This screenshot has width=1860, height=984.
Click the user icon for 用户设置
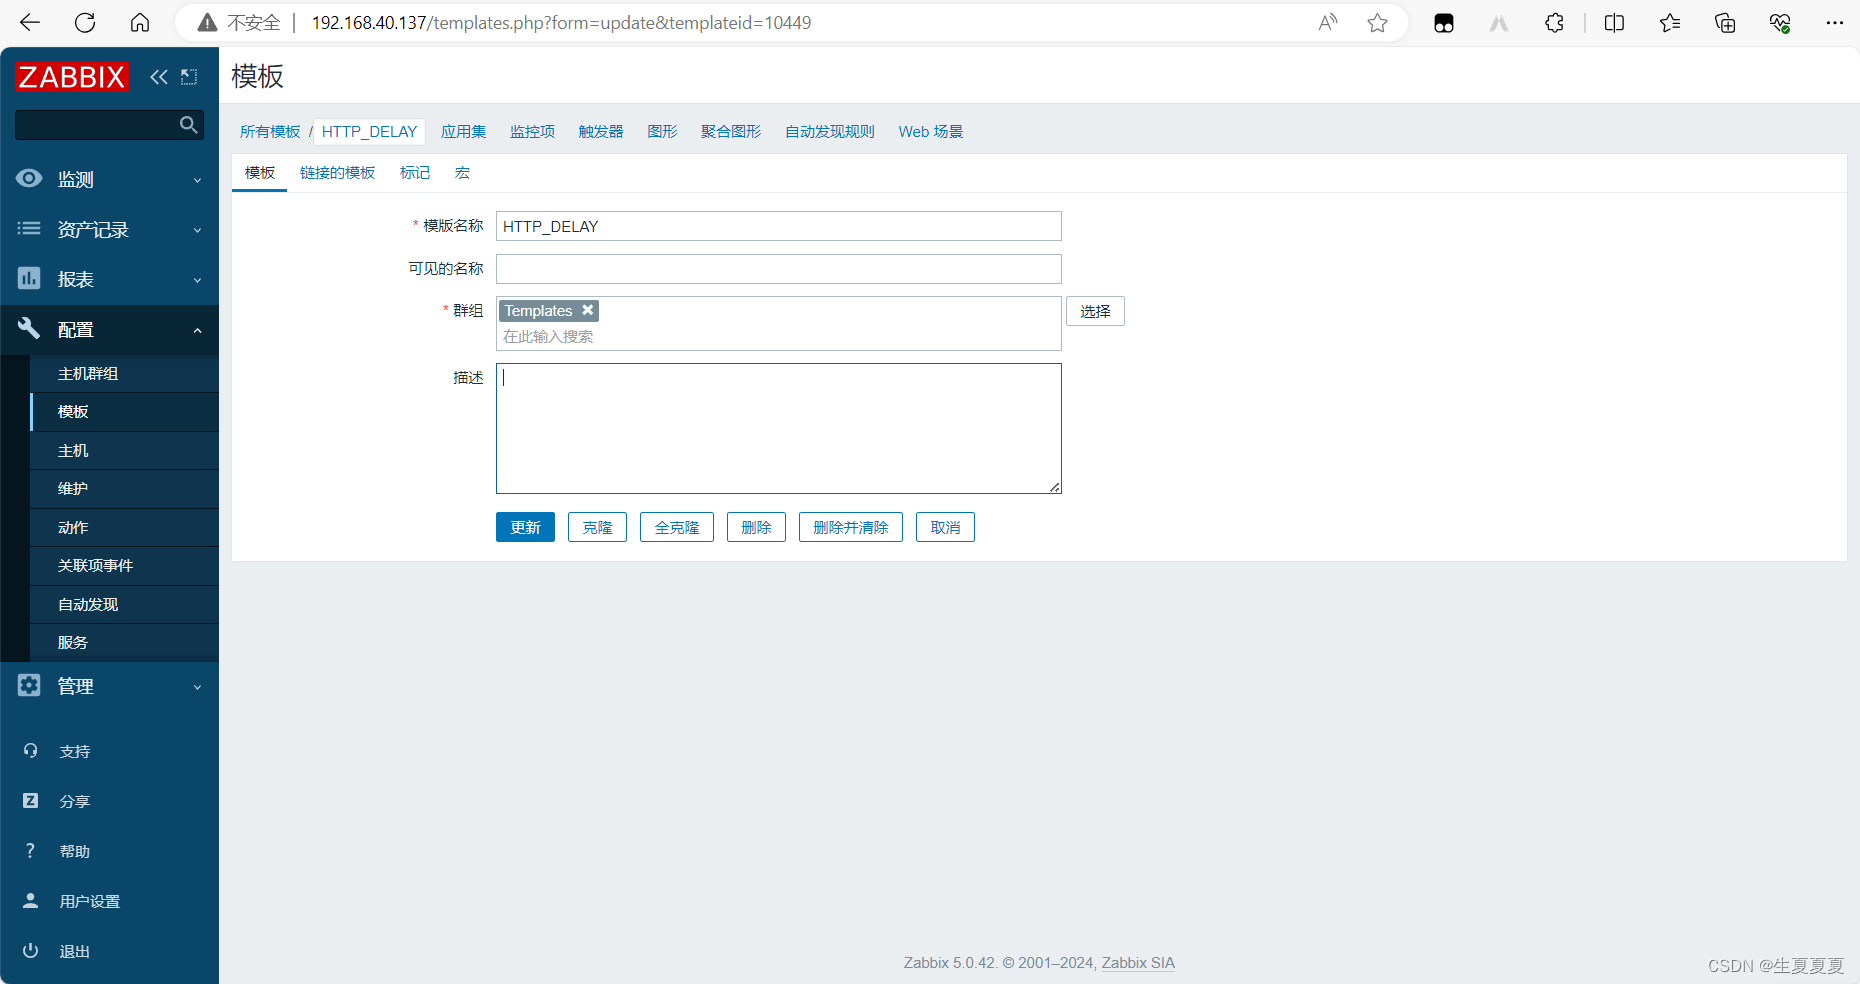(31, 900)
